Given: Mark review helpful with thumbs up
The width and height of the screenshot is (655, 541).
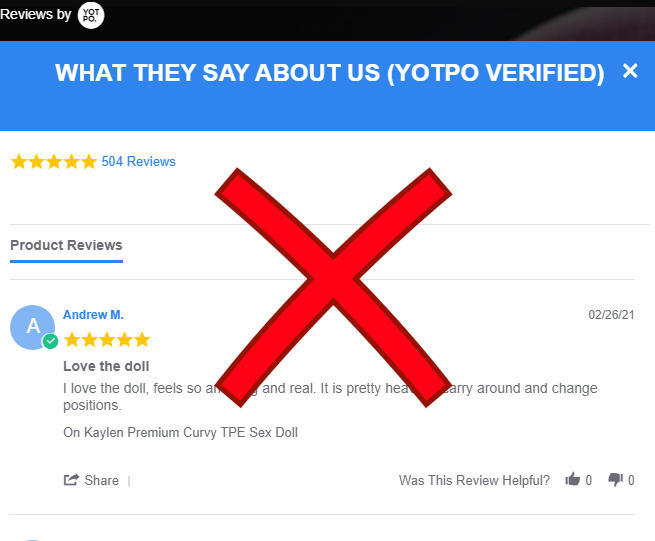Looking at the screenshot, I should point(573,479).
